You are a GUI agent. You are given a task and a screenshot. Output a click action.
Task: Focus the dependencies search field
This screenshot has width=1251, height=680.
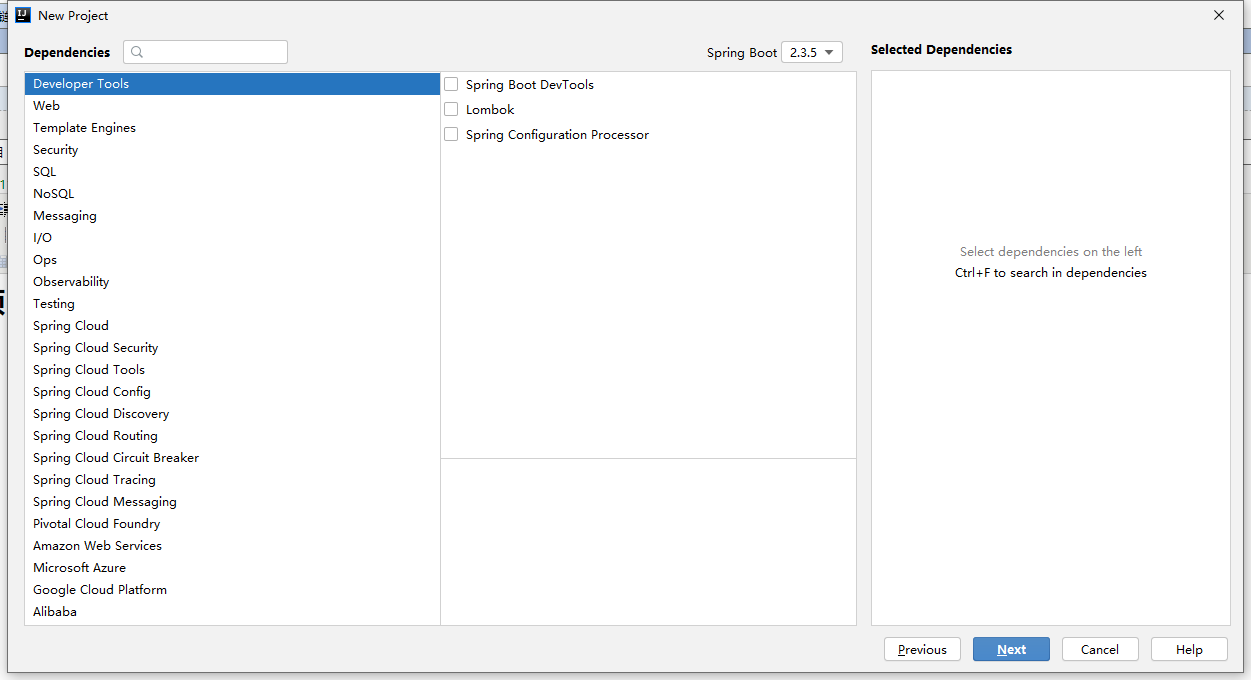pos(205,52)
